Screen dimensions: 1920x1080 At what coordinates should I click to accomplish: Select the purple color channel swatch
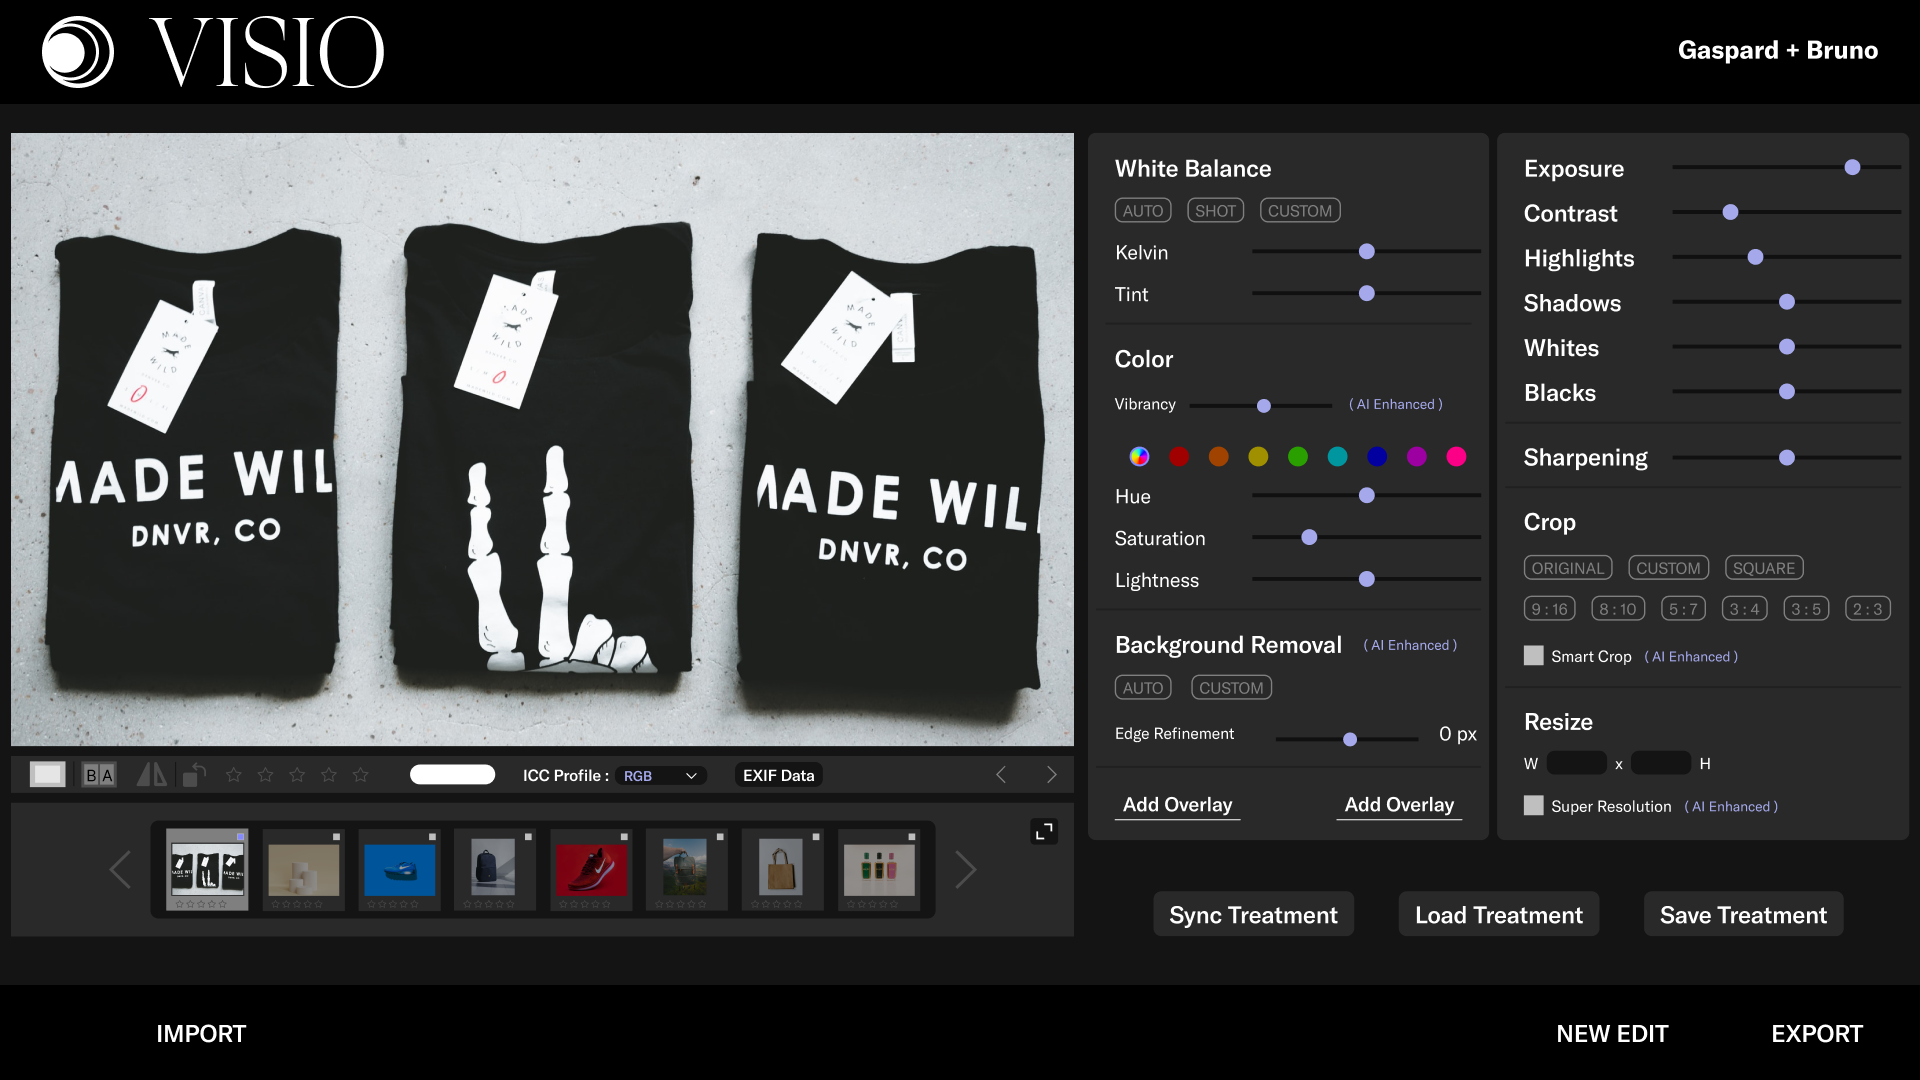tap(1417, 457)
